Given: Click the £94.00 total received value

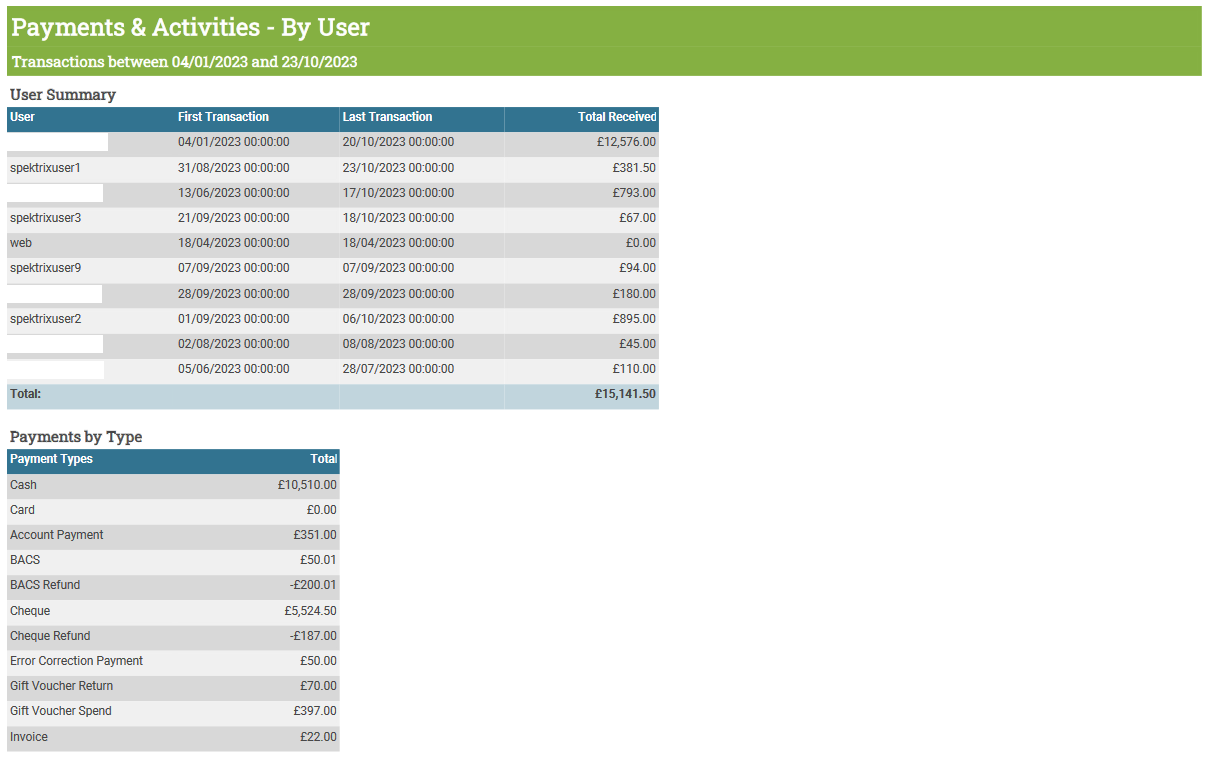Looking at the screenshot, I should 637,268.
